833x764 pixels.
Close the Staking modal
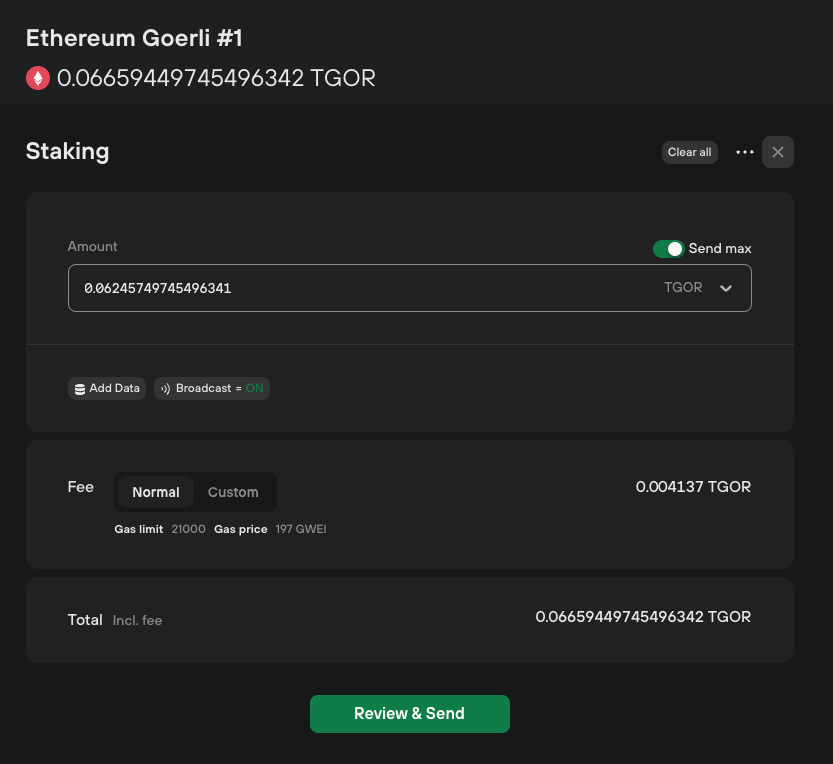[778, 152]
